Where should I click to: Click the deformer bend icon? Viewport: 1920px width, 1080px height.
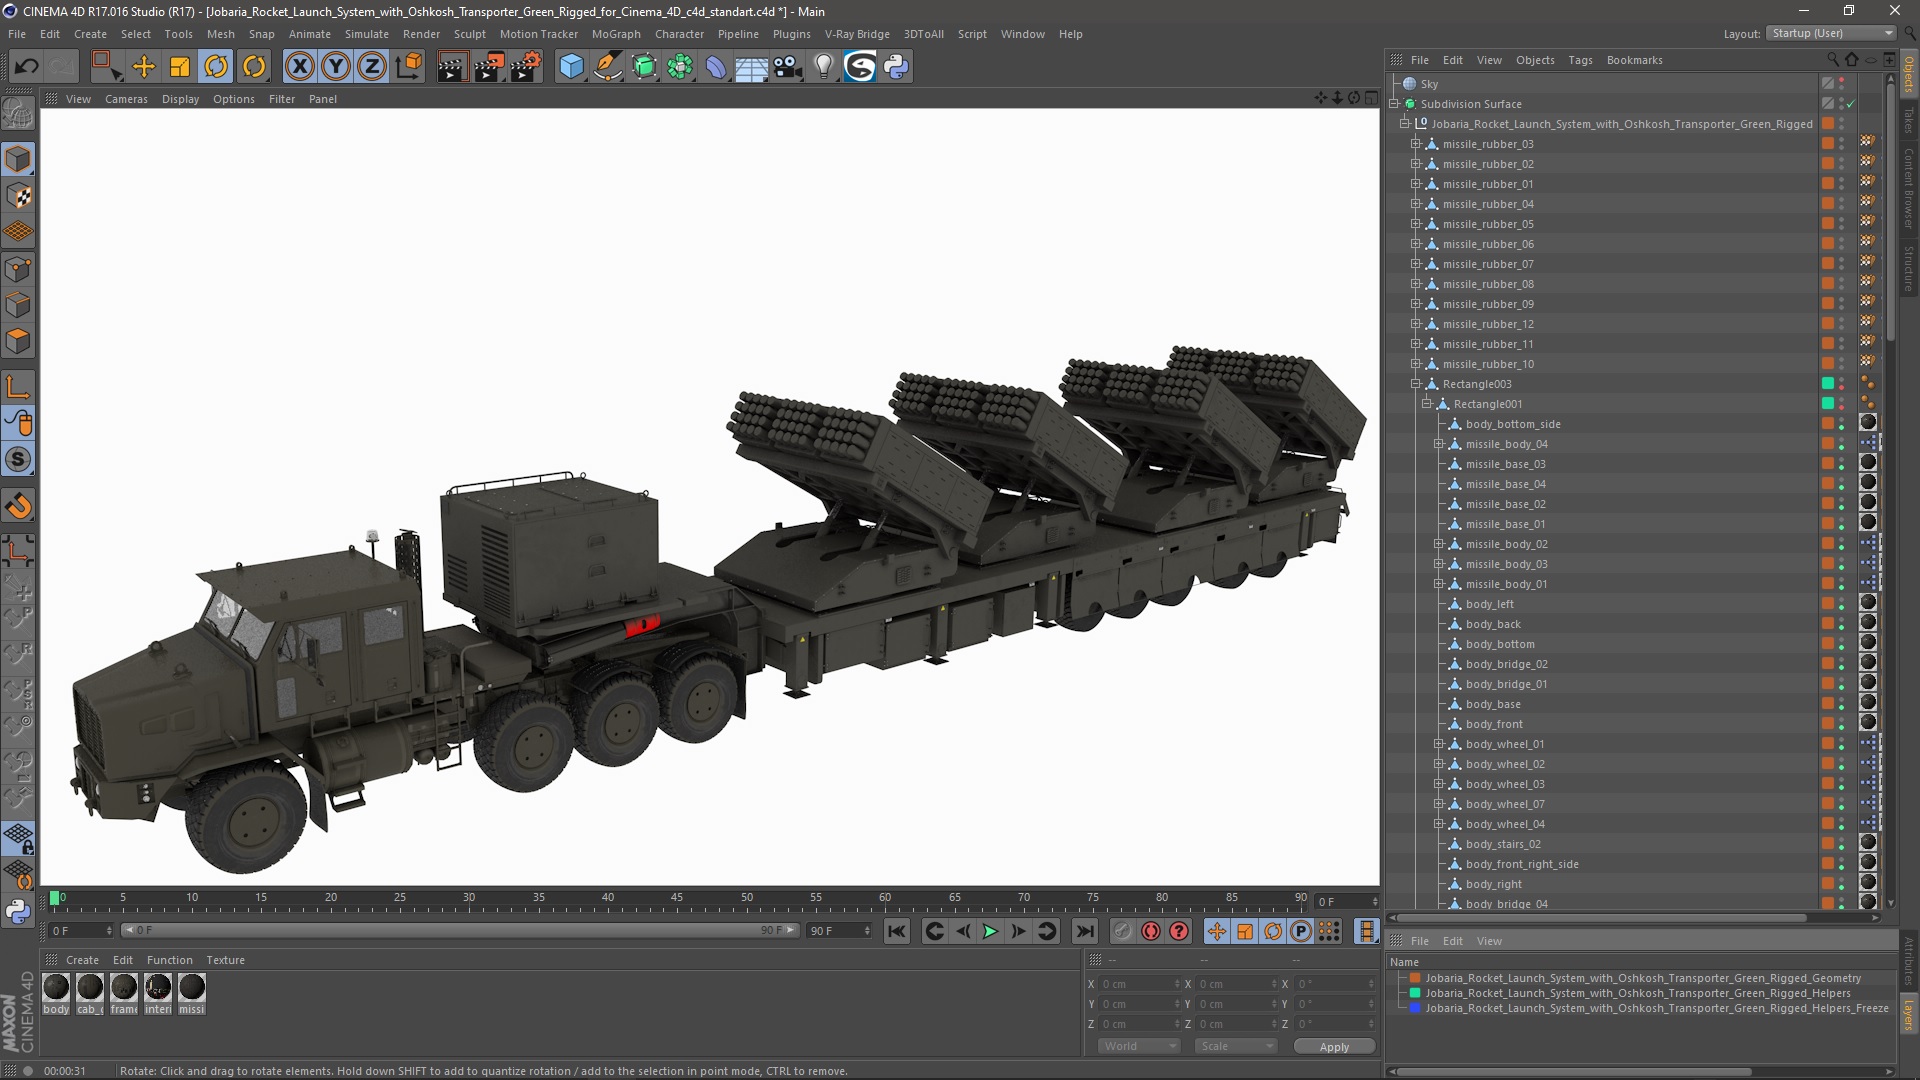tap(716, 67)
